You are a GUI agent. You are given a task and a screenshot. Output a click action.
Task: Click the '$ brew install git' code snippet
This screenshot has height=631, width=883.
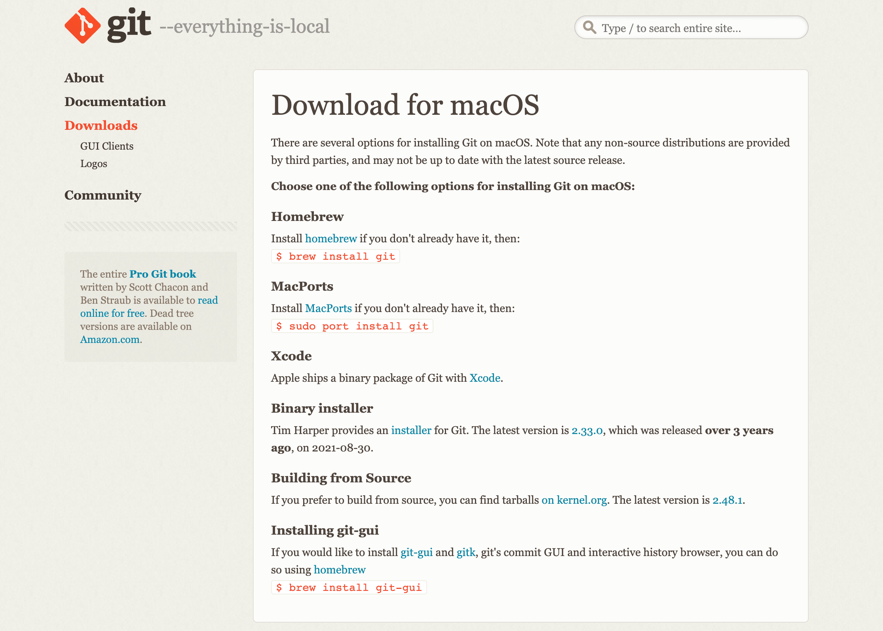[x=335, y=256]
